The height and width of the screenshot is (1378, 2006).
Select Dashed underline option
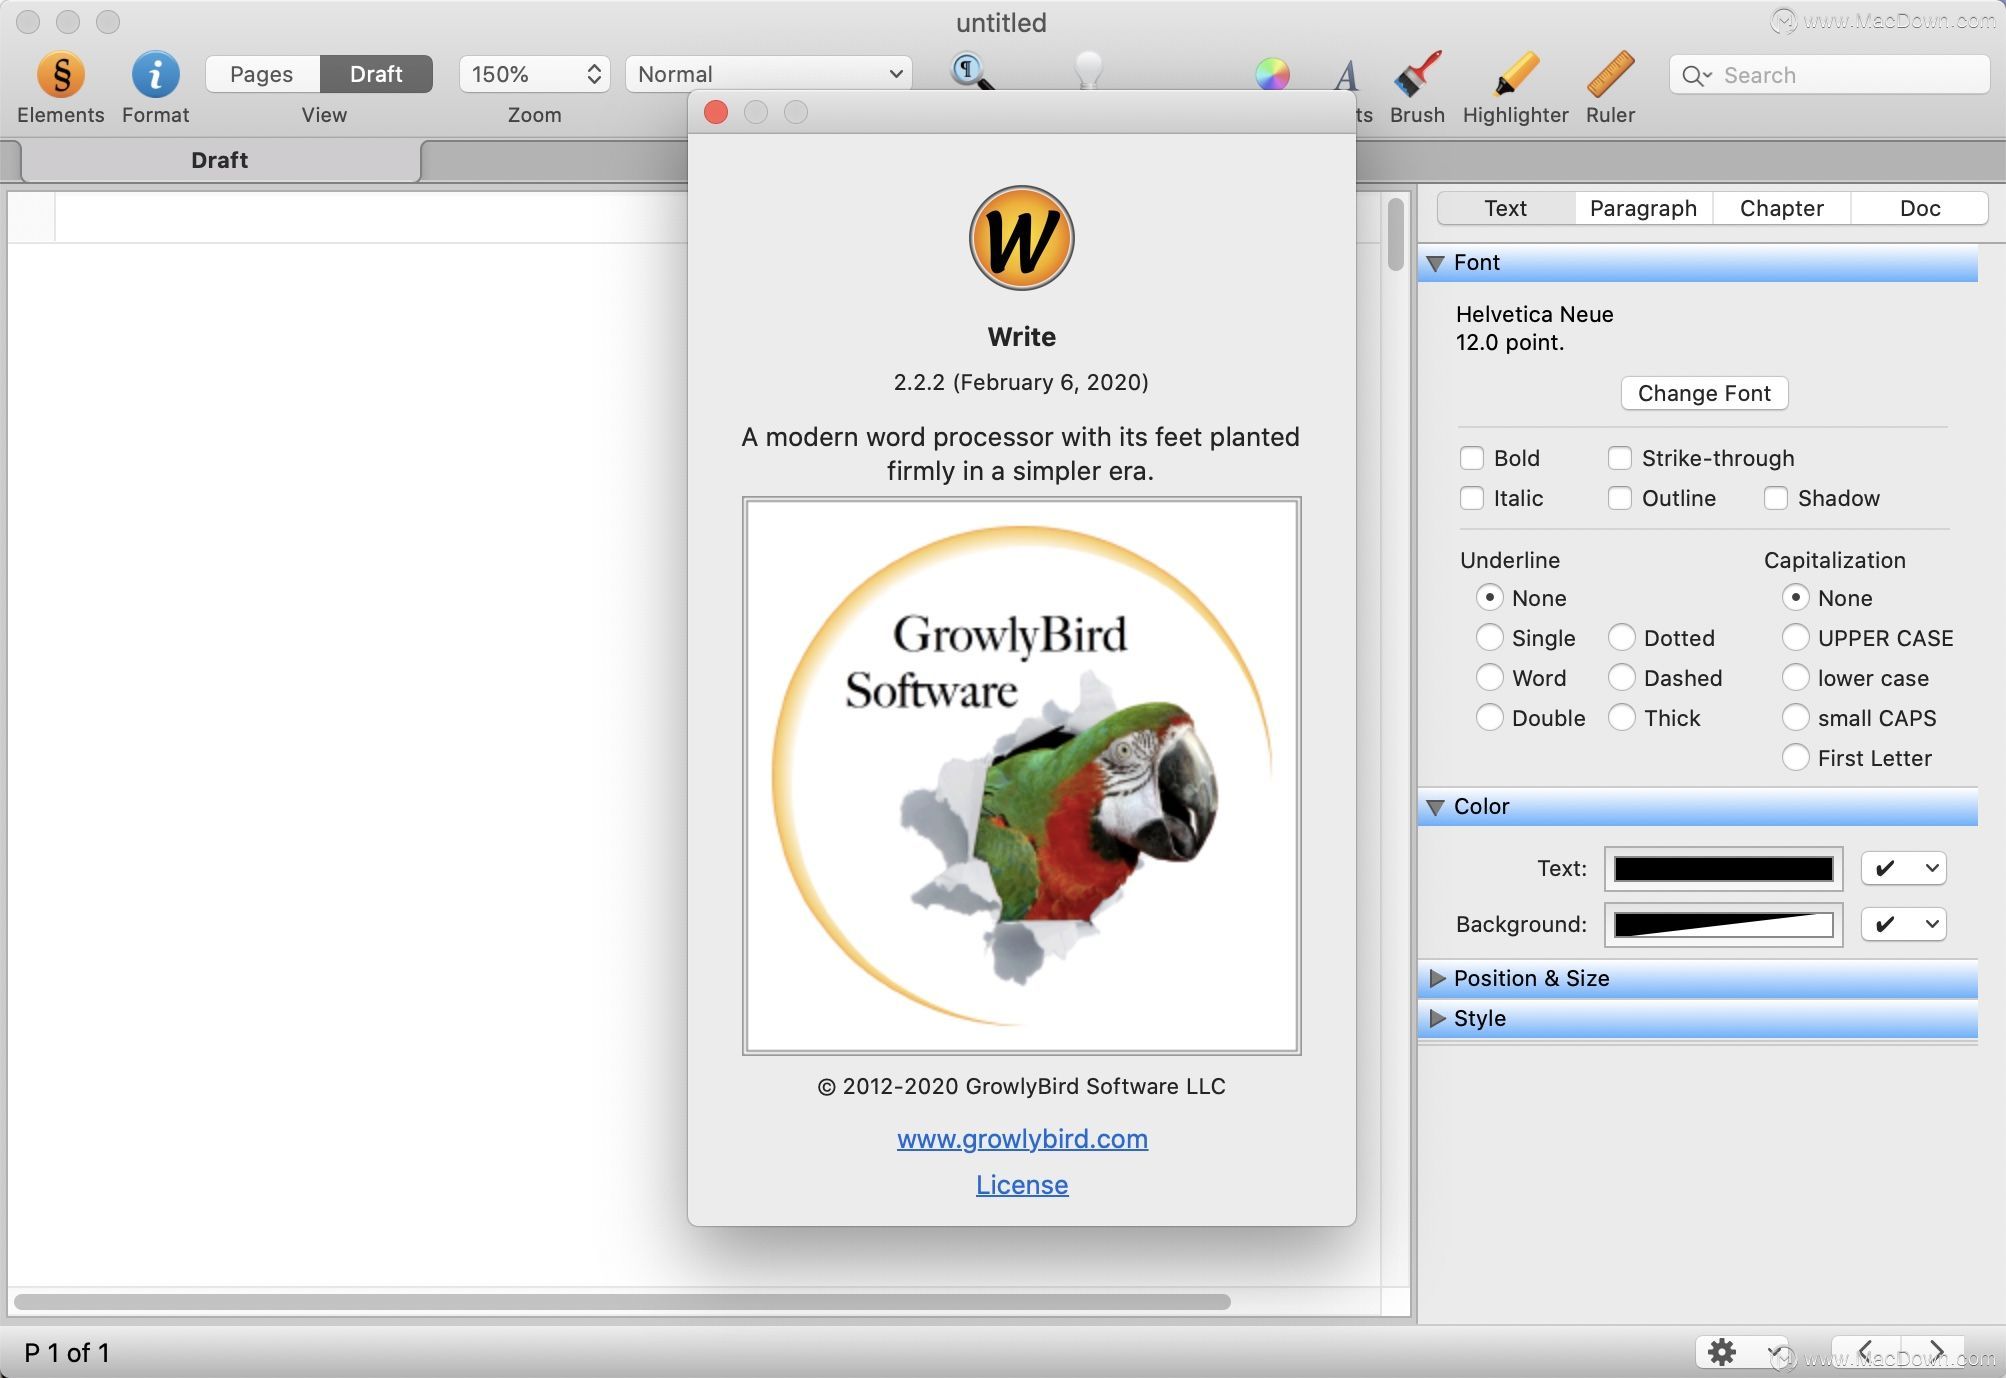click(1621, 678)
